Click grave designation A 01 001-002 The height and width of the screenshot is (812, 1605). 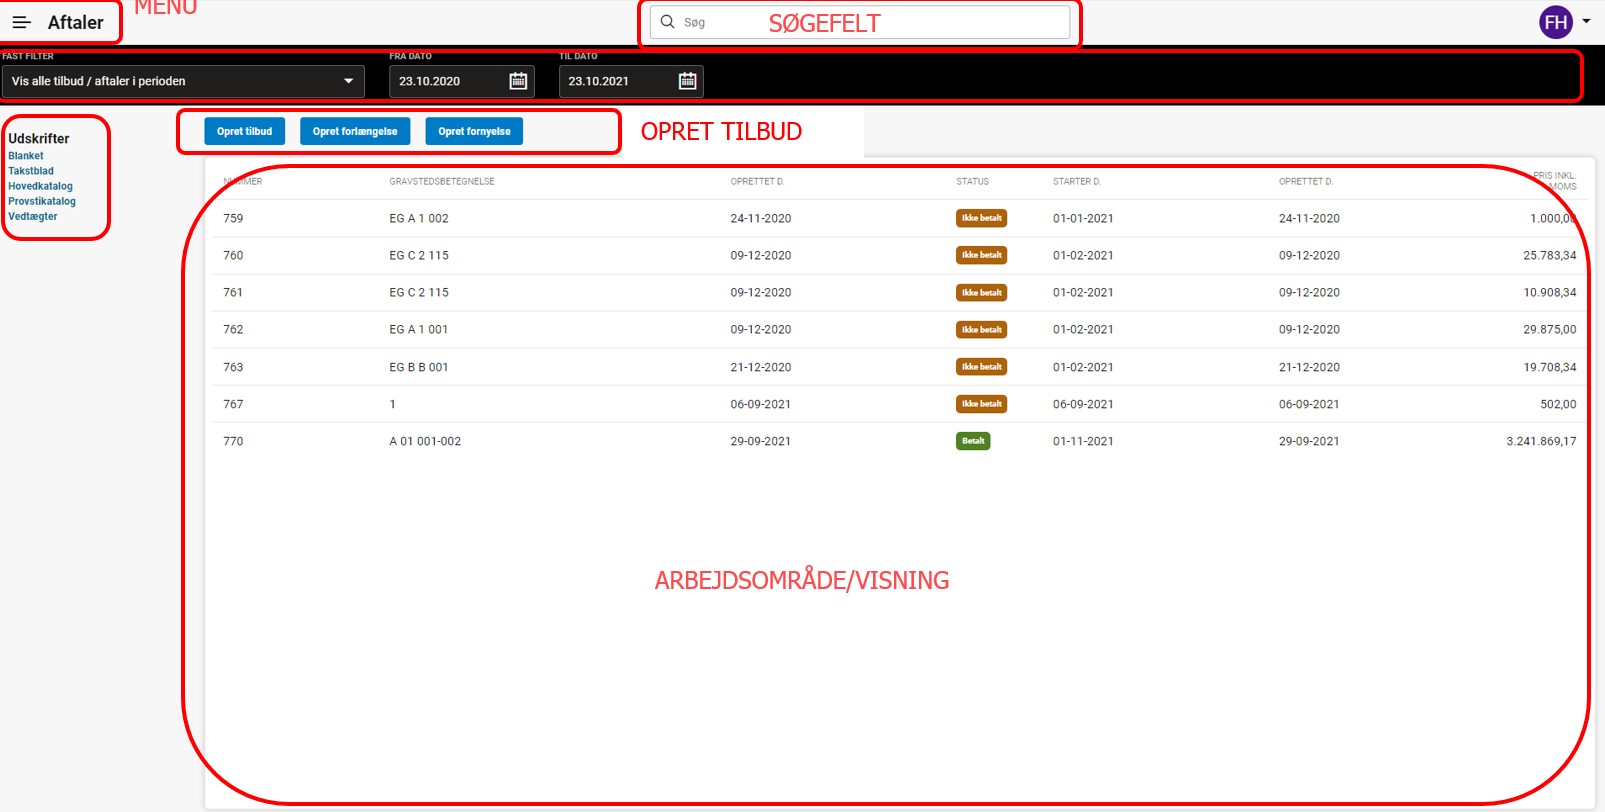click(425, 441)
